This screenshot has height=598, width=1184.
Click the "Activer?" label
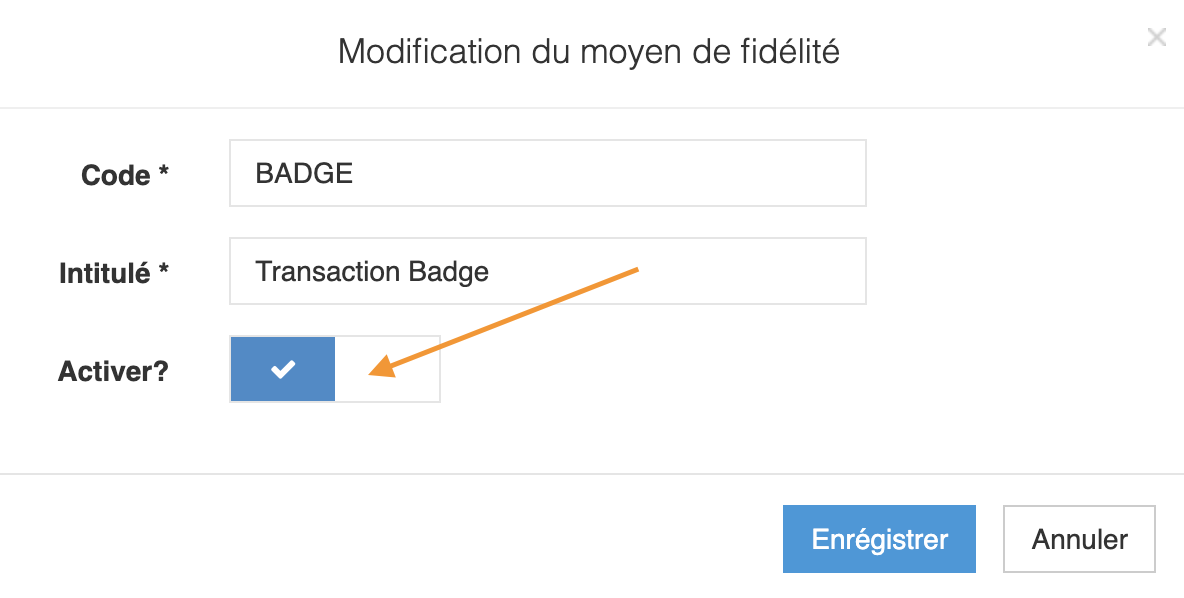pyautogui.click(x=113, y=371)
